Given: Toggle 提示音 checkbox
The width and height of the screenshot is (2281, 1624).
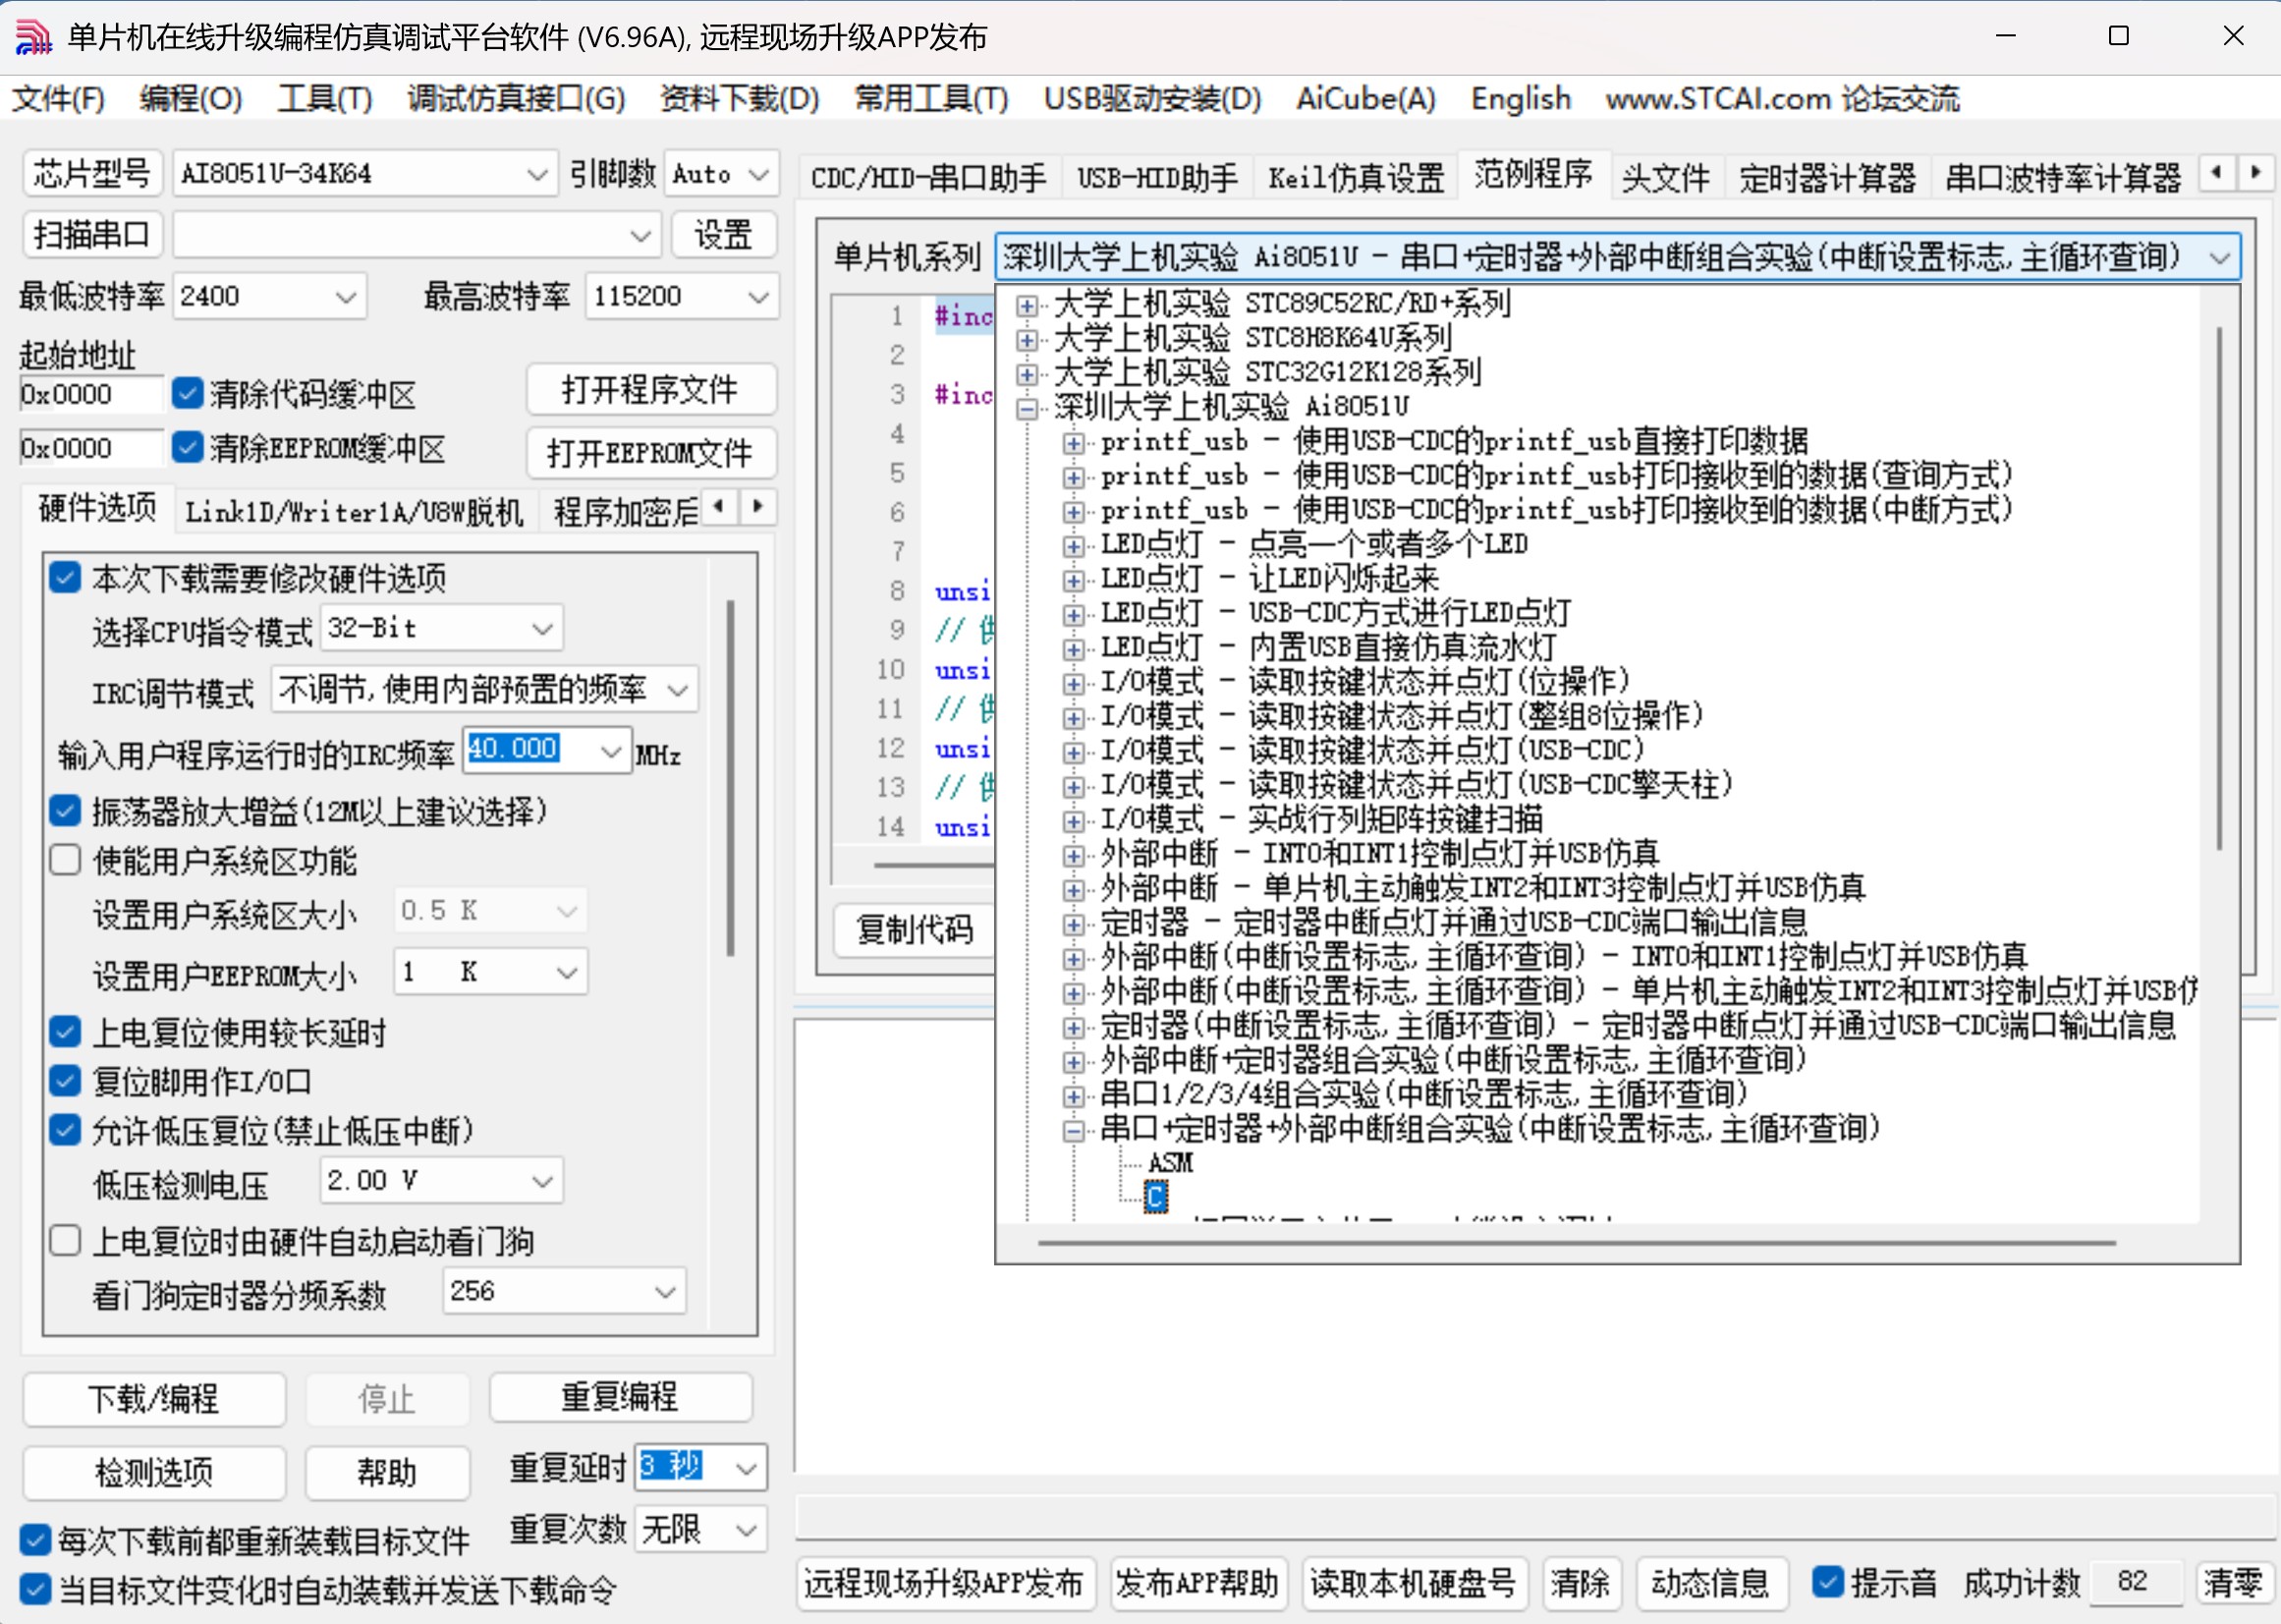Looking at the screenshot, I should 1828,1582.
